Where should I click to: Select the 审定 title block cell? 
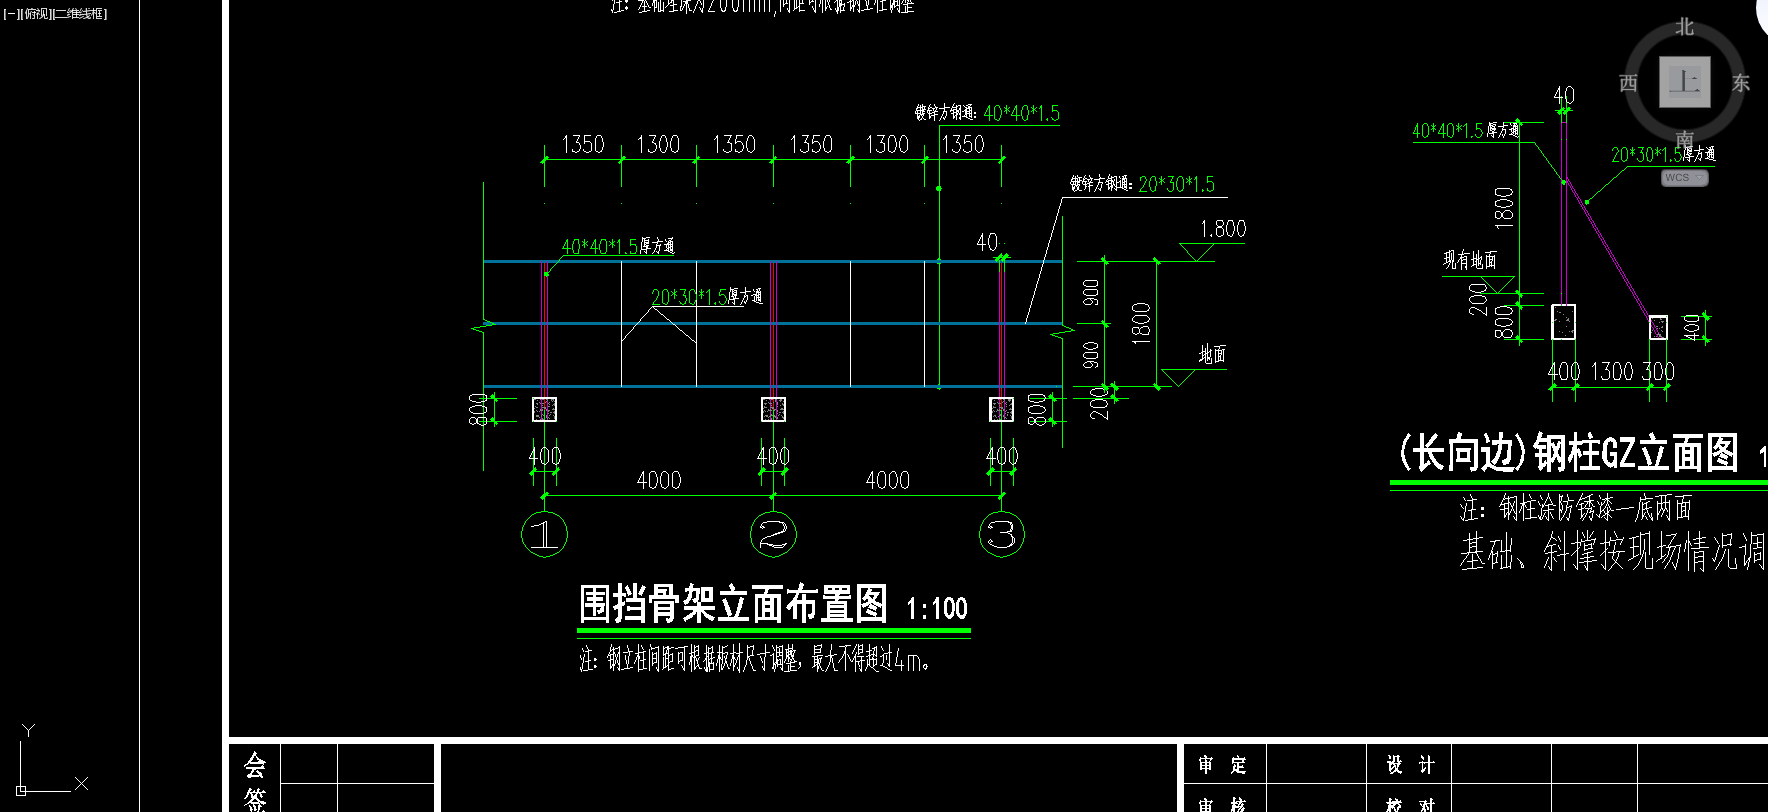1223,765
